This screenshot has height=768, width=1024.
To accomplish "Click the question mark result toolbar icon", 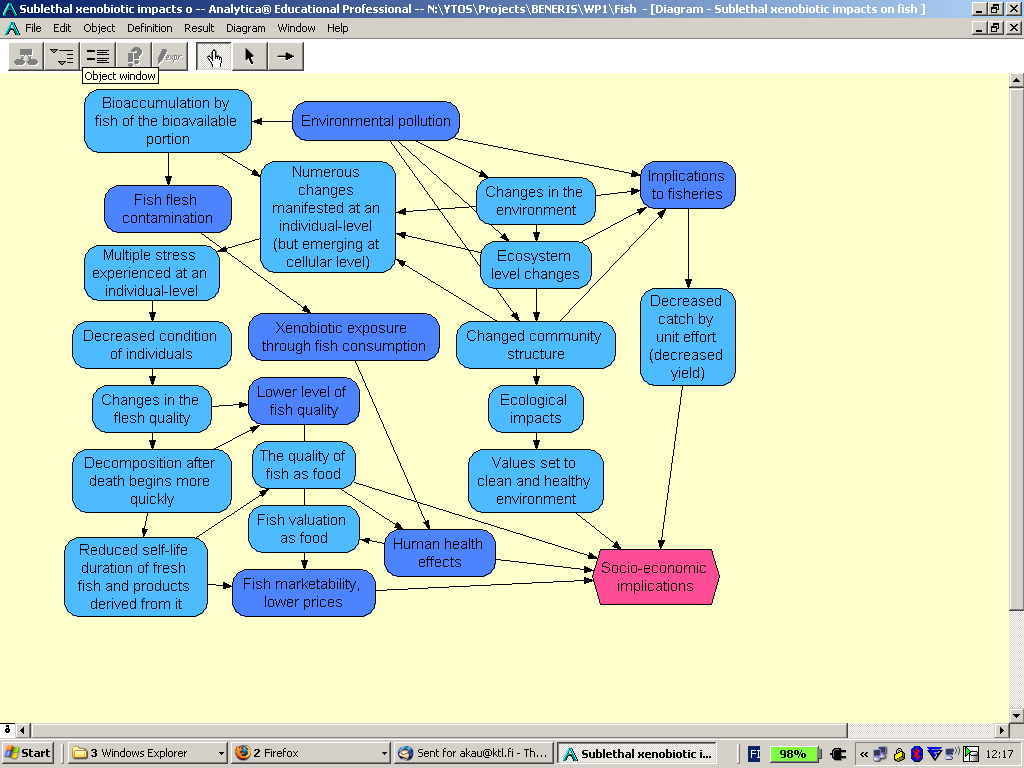I will [133, 57].
